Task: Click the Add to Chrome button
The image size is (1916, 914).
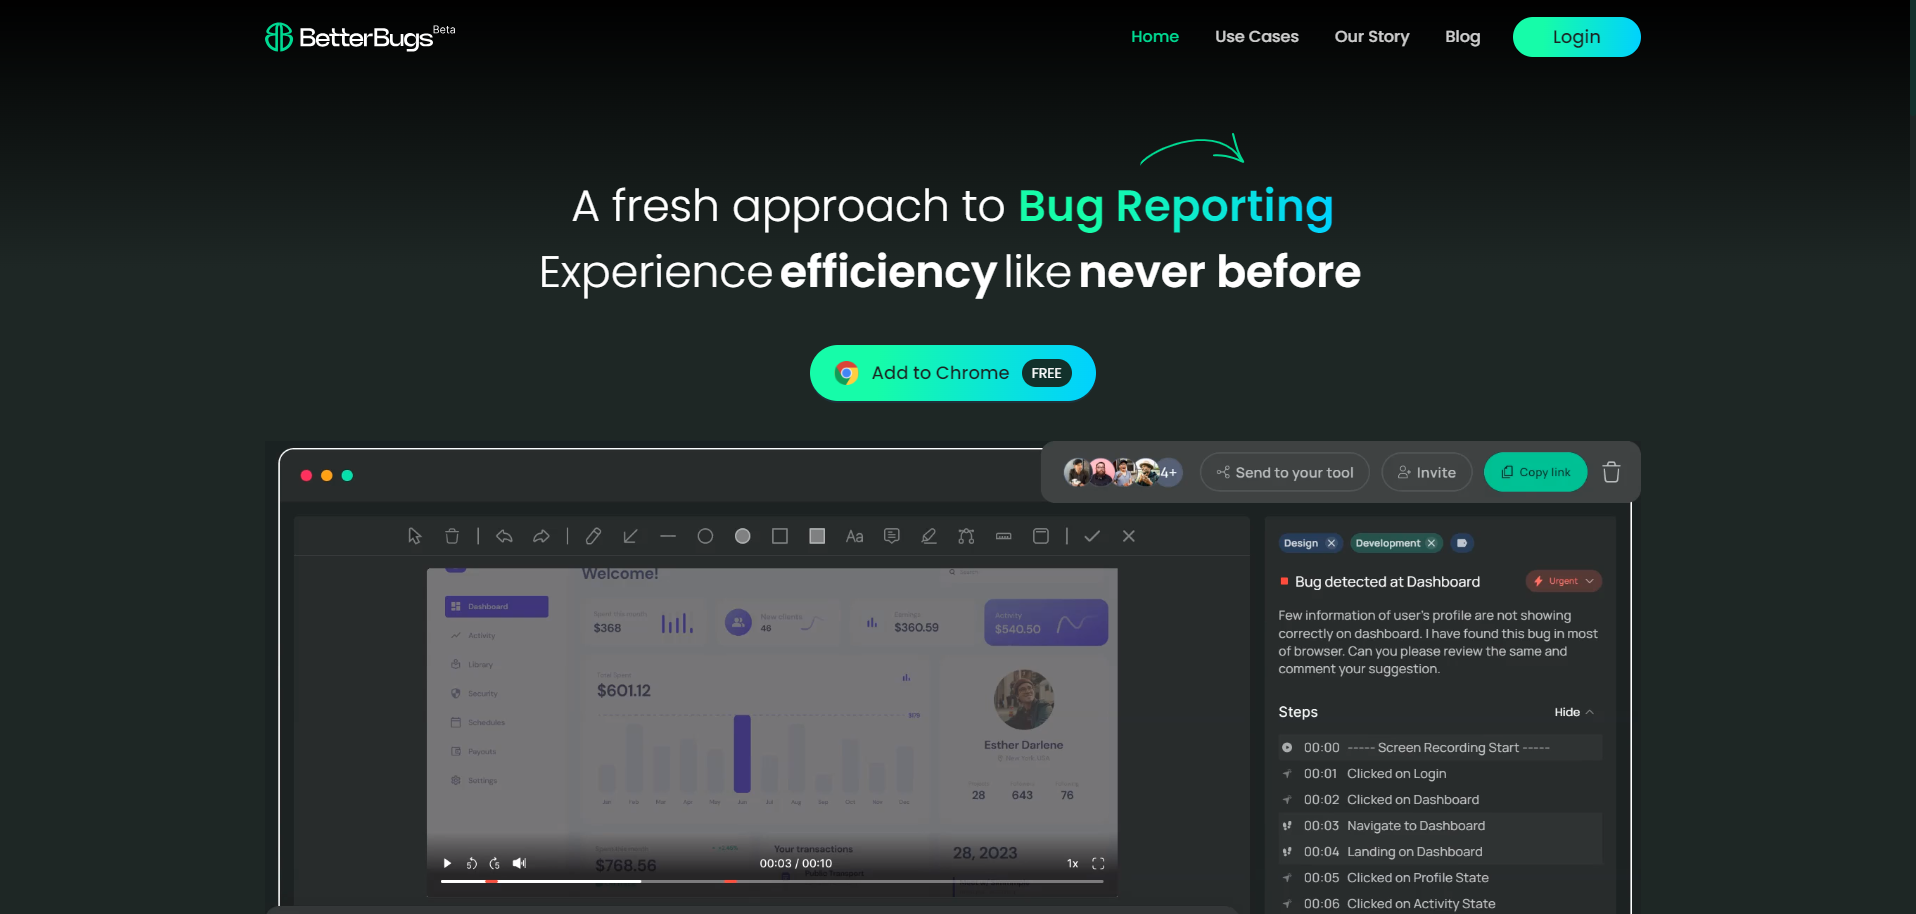Action: click(951, 372)
